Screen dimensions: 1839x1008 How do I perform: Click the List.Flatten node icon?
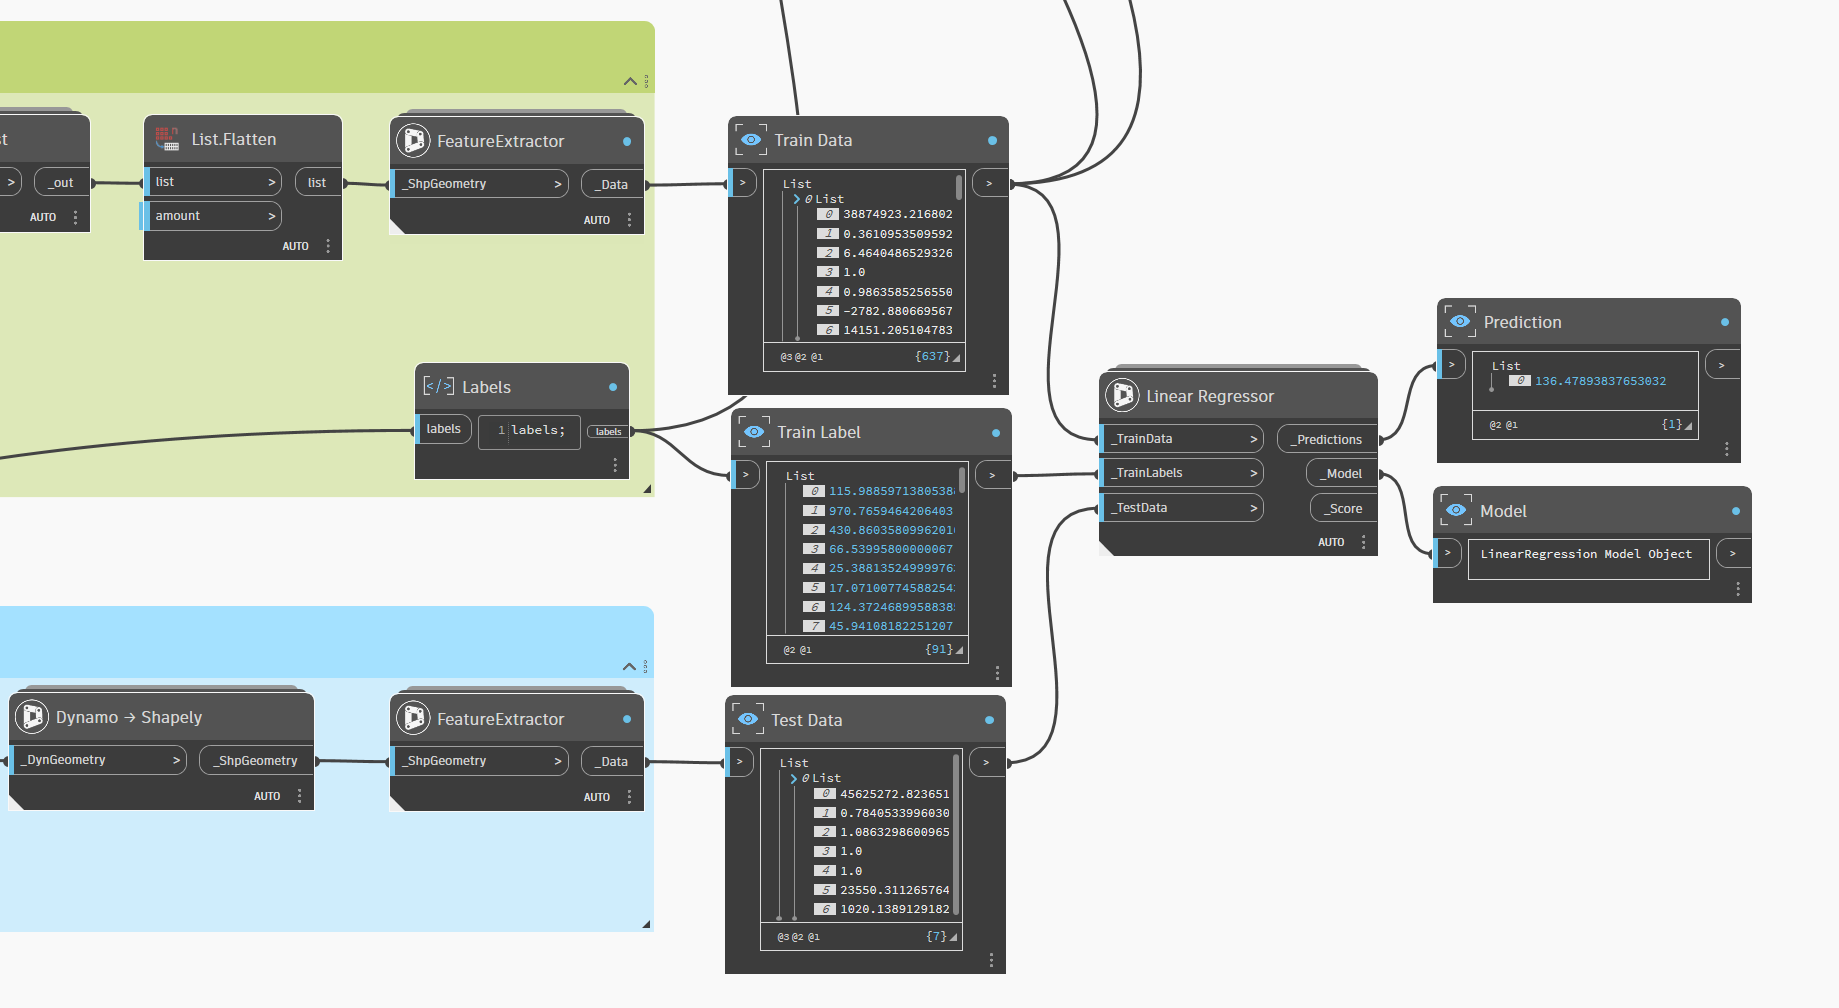[x=167, y=139]
